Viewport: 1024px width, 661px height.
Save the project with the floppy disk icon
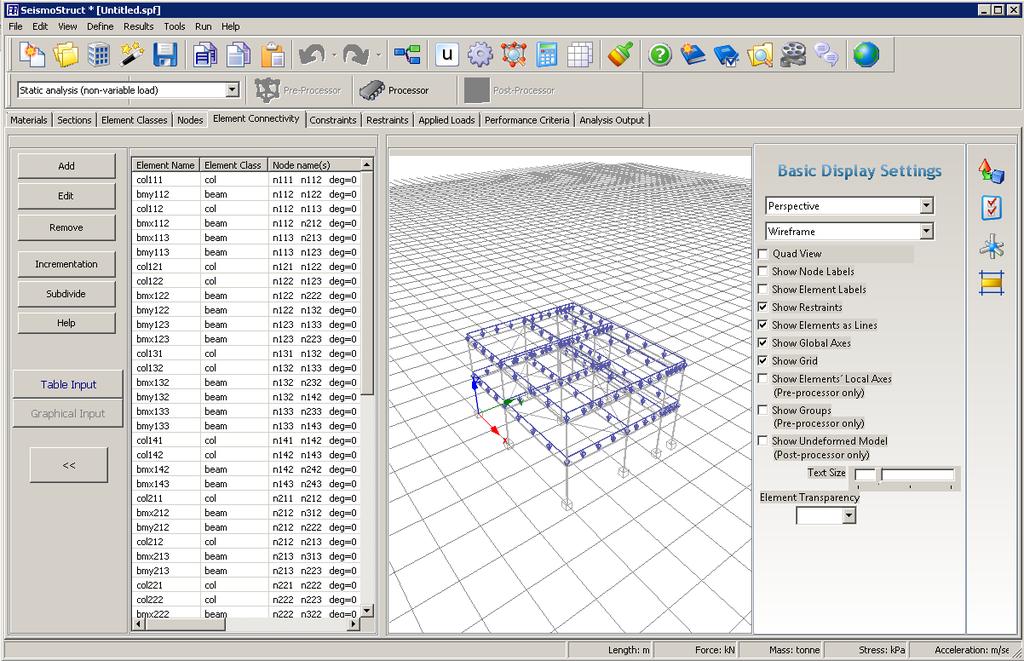(165, 54)
